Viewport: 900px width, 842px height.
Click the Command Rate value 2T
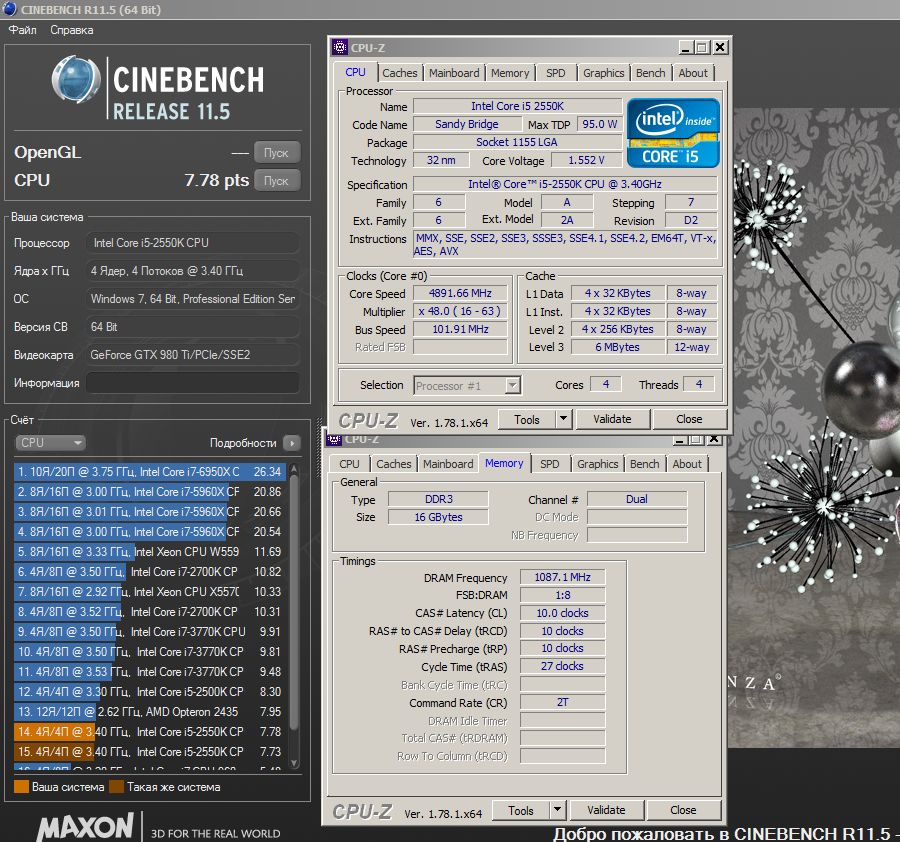tap(562, 703)
